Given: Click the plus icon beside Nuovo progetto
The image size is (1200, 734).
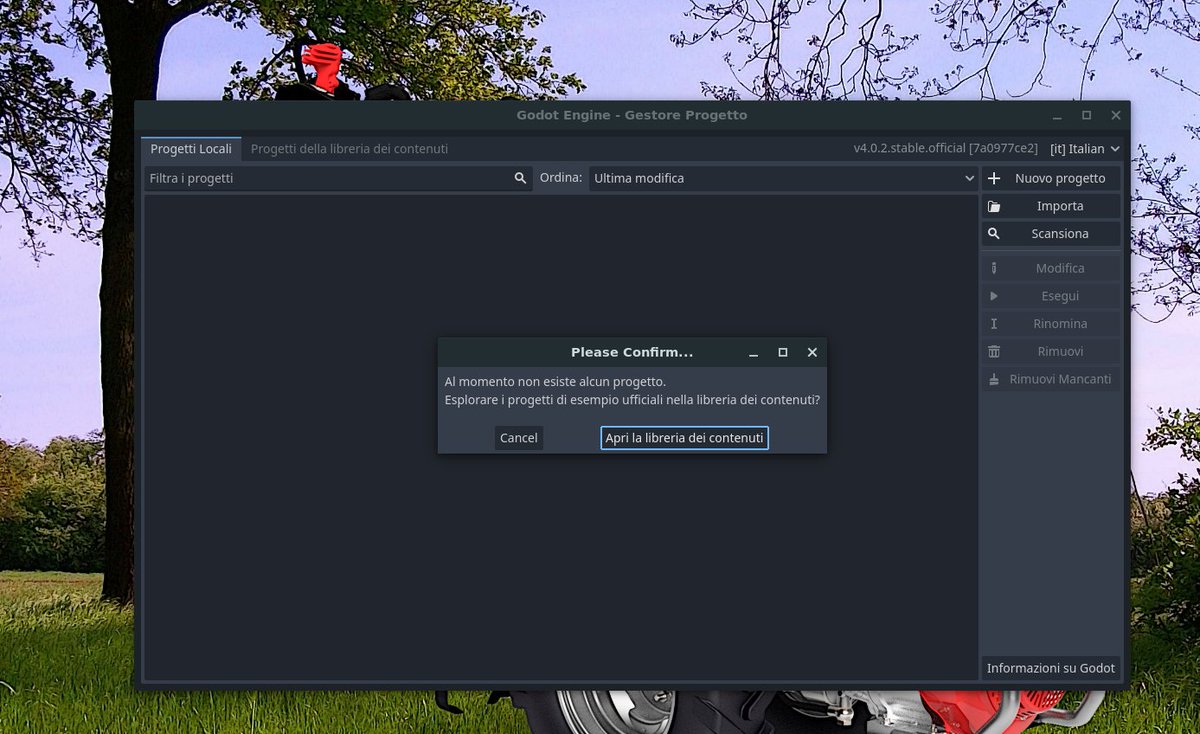Looking at the screenshot, I should [994, 178].
